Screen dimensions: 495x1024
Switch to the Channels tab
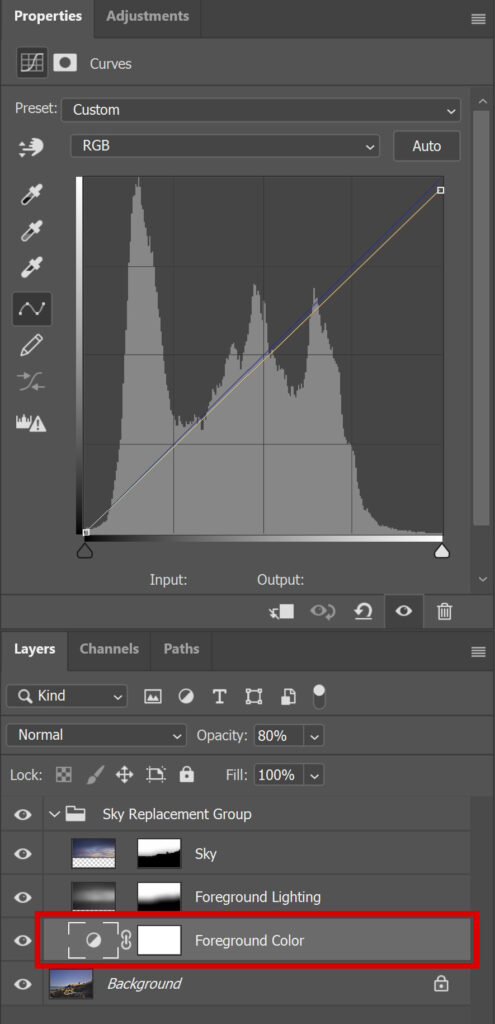(x=109, y=649)
